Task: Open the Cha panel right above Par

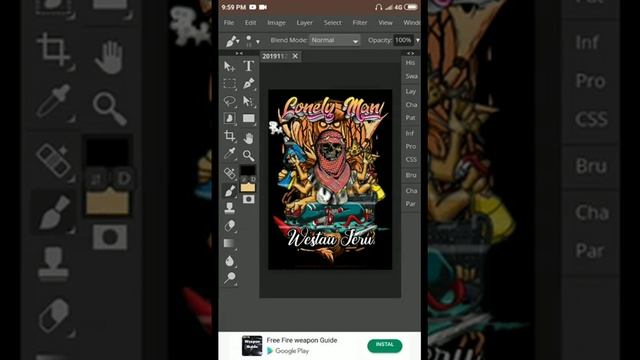Action: click(x=411, y=191)
